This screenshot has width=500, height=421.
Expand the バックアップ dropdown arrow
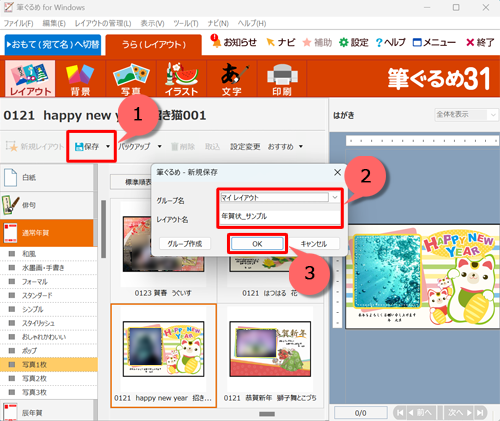click(160, 146)
